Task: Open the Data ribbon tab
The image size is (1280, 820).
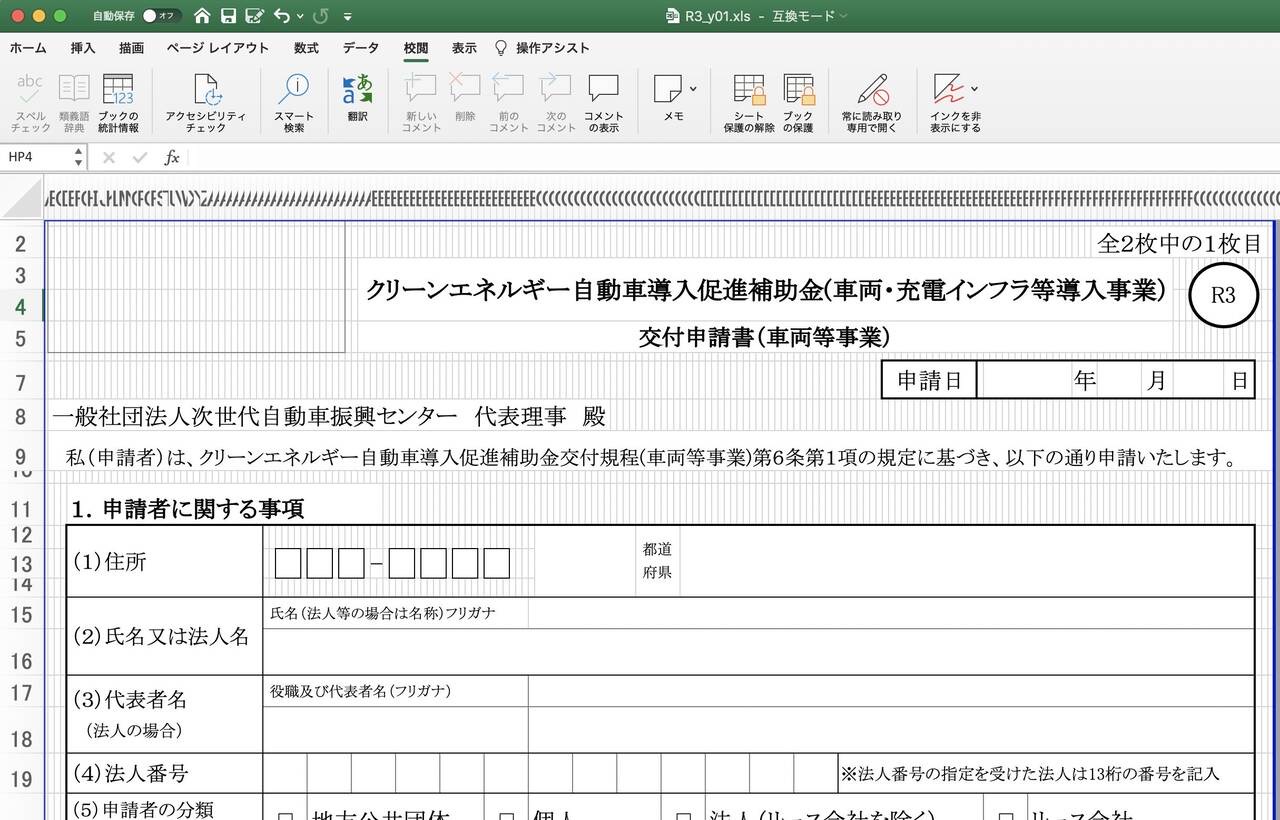Action: (x=361, y=48)
